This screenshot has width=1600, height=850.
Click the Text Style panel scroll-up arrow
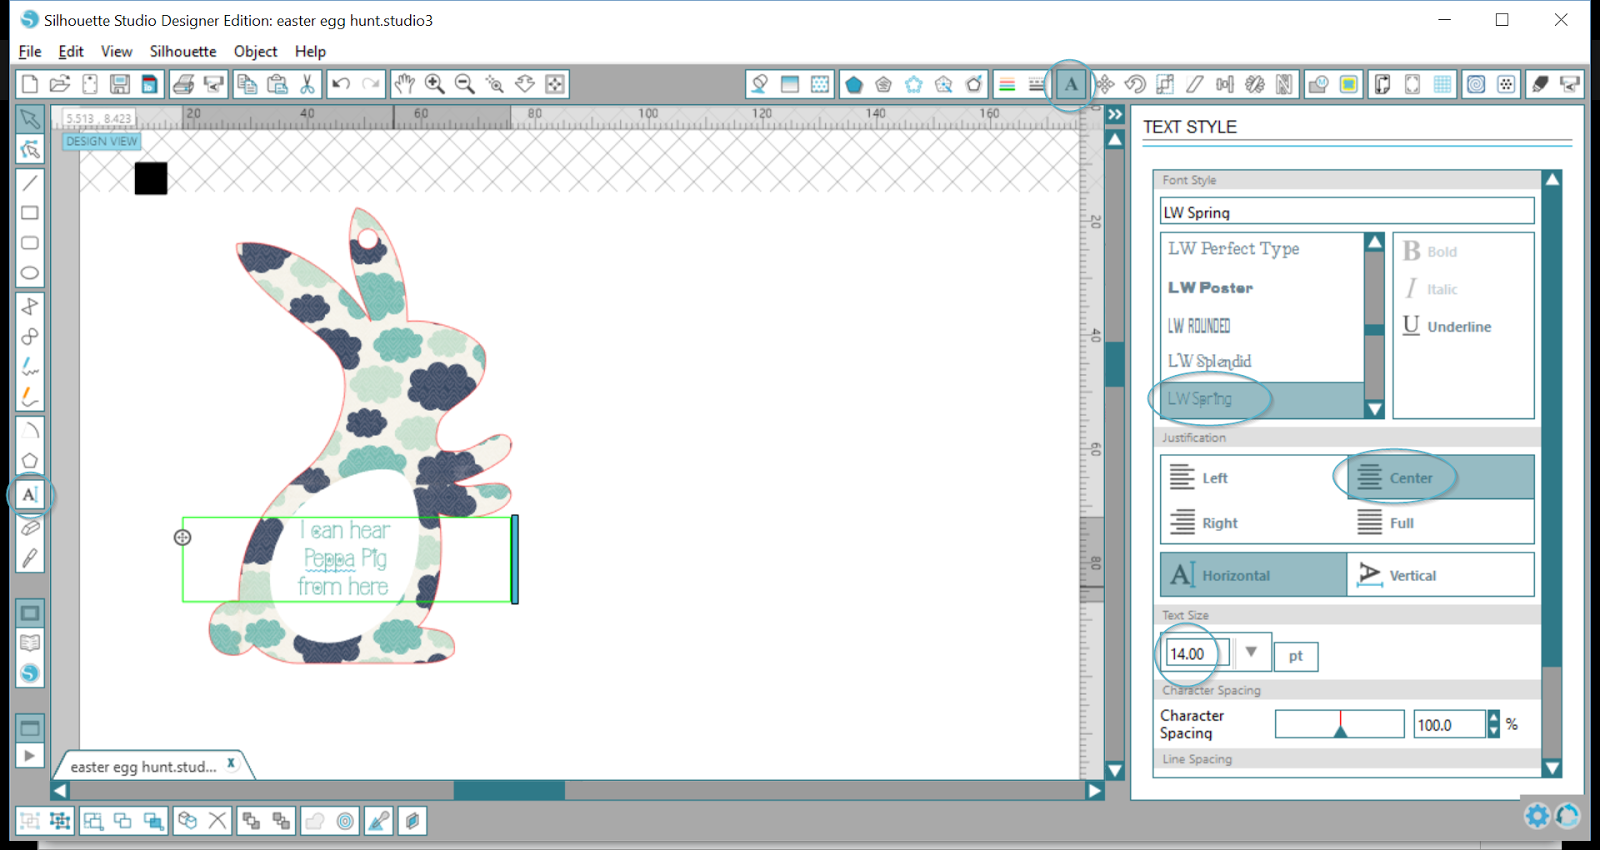[x=1552, y=180]
